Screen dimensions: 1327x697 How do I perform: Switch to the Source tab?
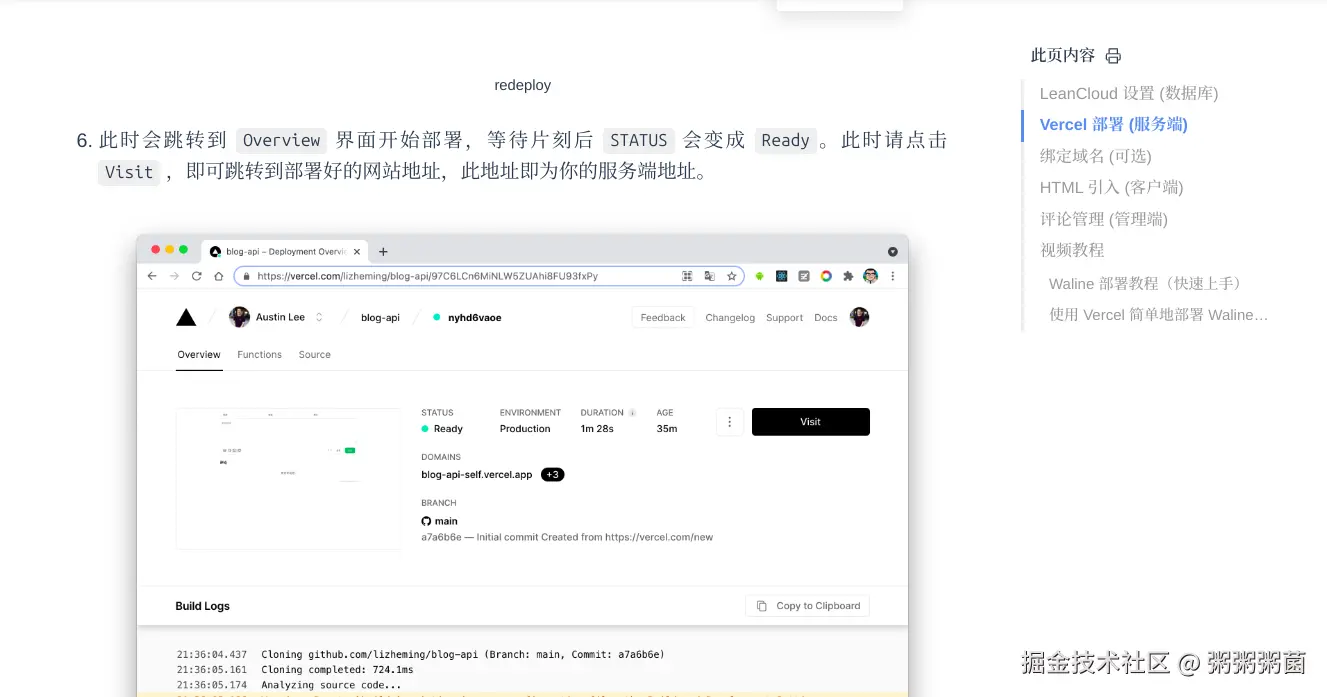[314, 355]
